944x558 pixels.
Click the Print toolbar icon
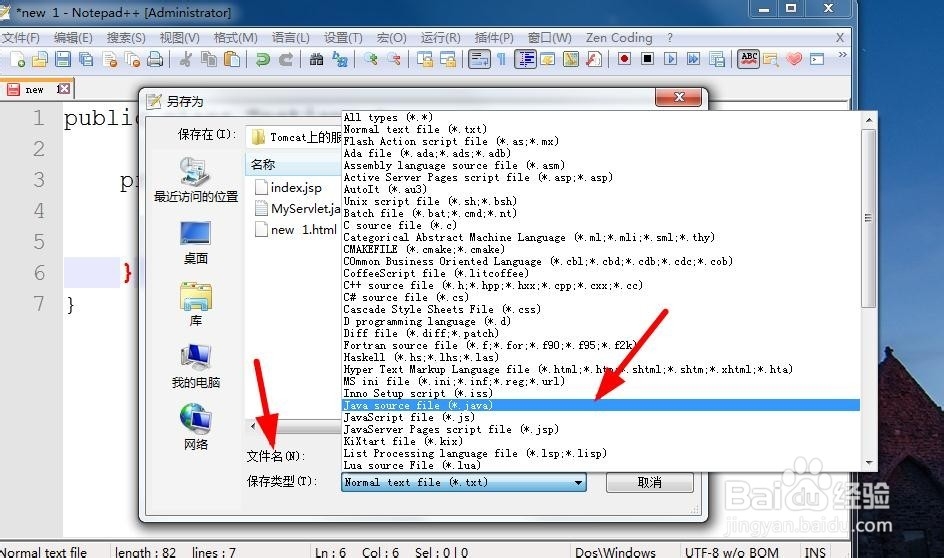(155, 59)
